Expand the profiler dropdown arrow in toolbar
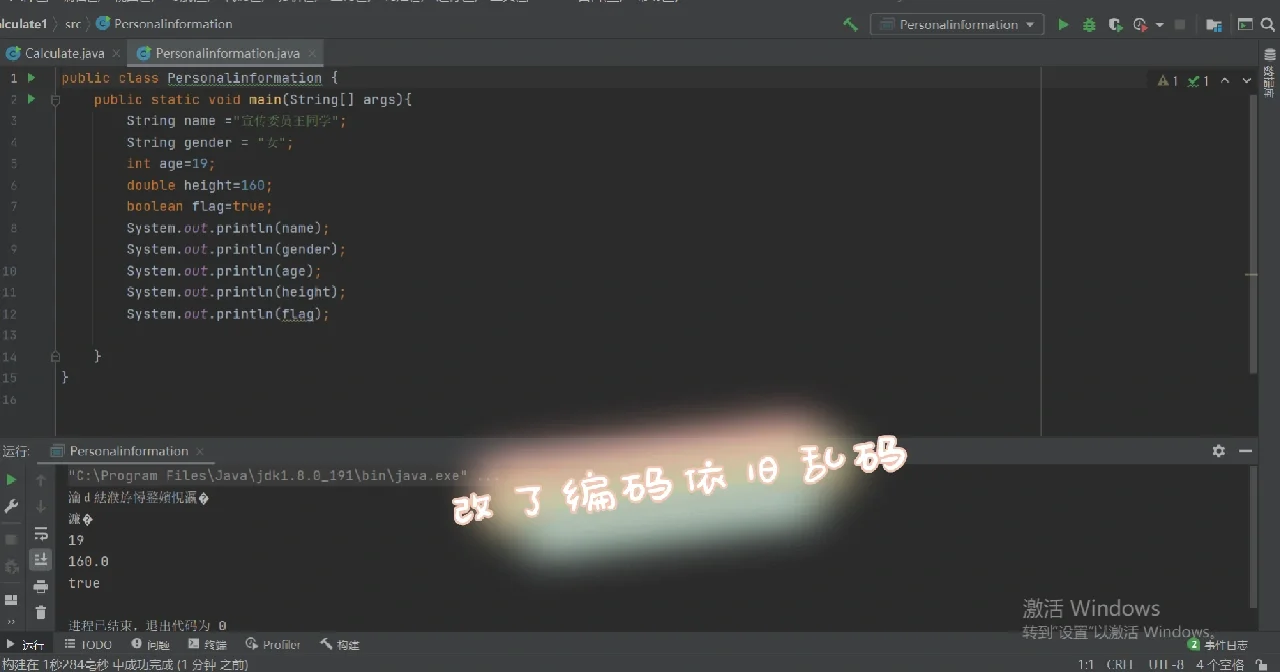 [x=1159, y=25]
